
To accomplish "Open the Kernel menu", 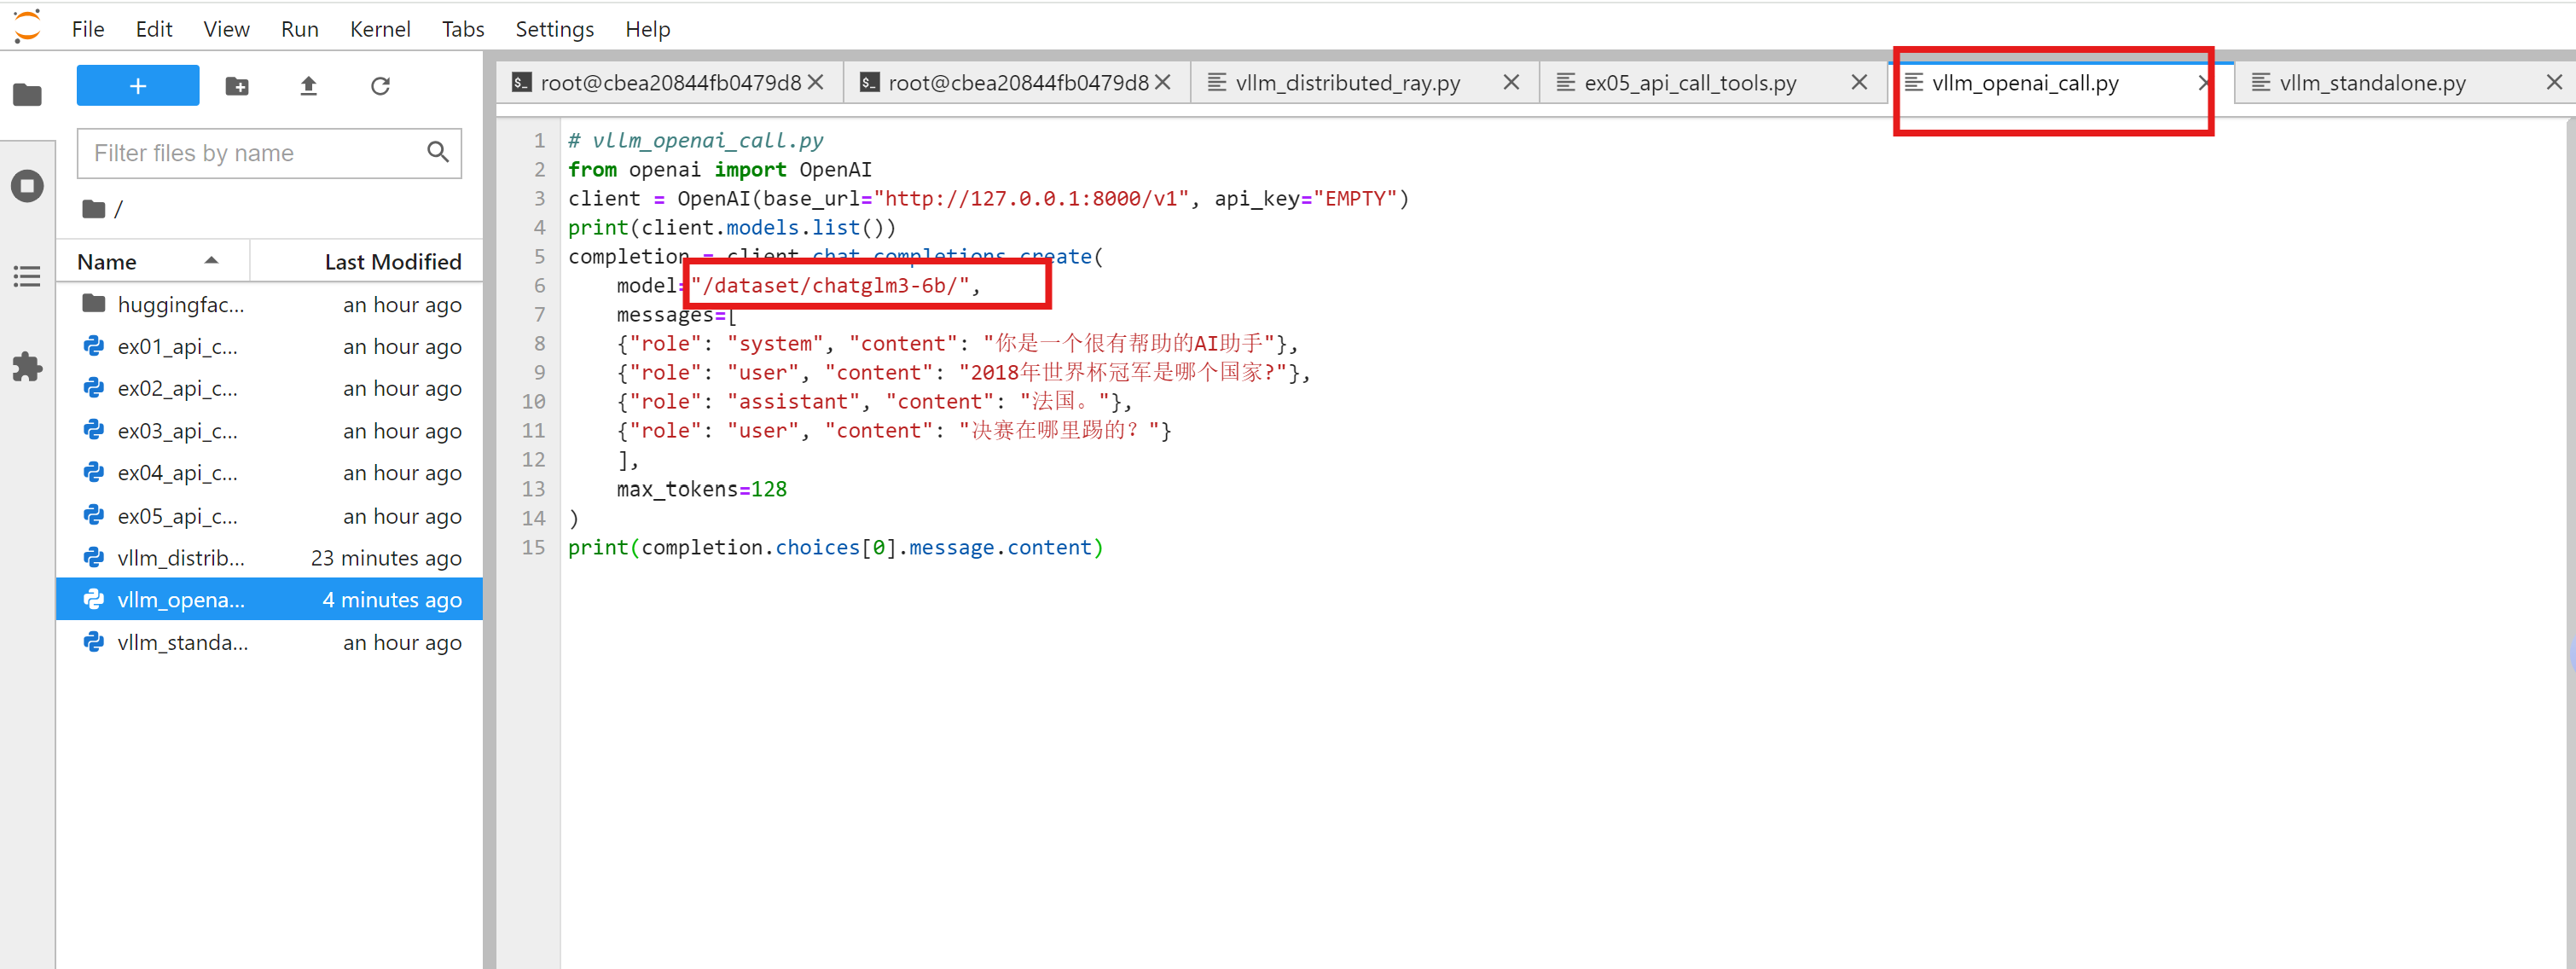I will [x=379, y=29].
